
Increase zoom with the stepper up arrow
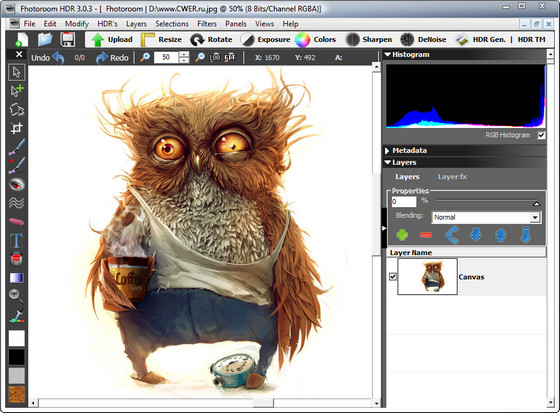[x=184, y=54]
